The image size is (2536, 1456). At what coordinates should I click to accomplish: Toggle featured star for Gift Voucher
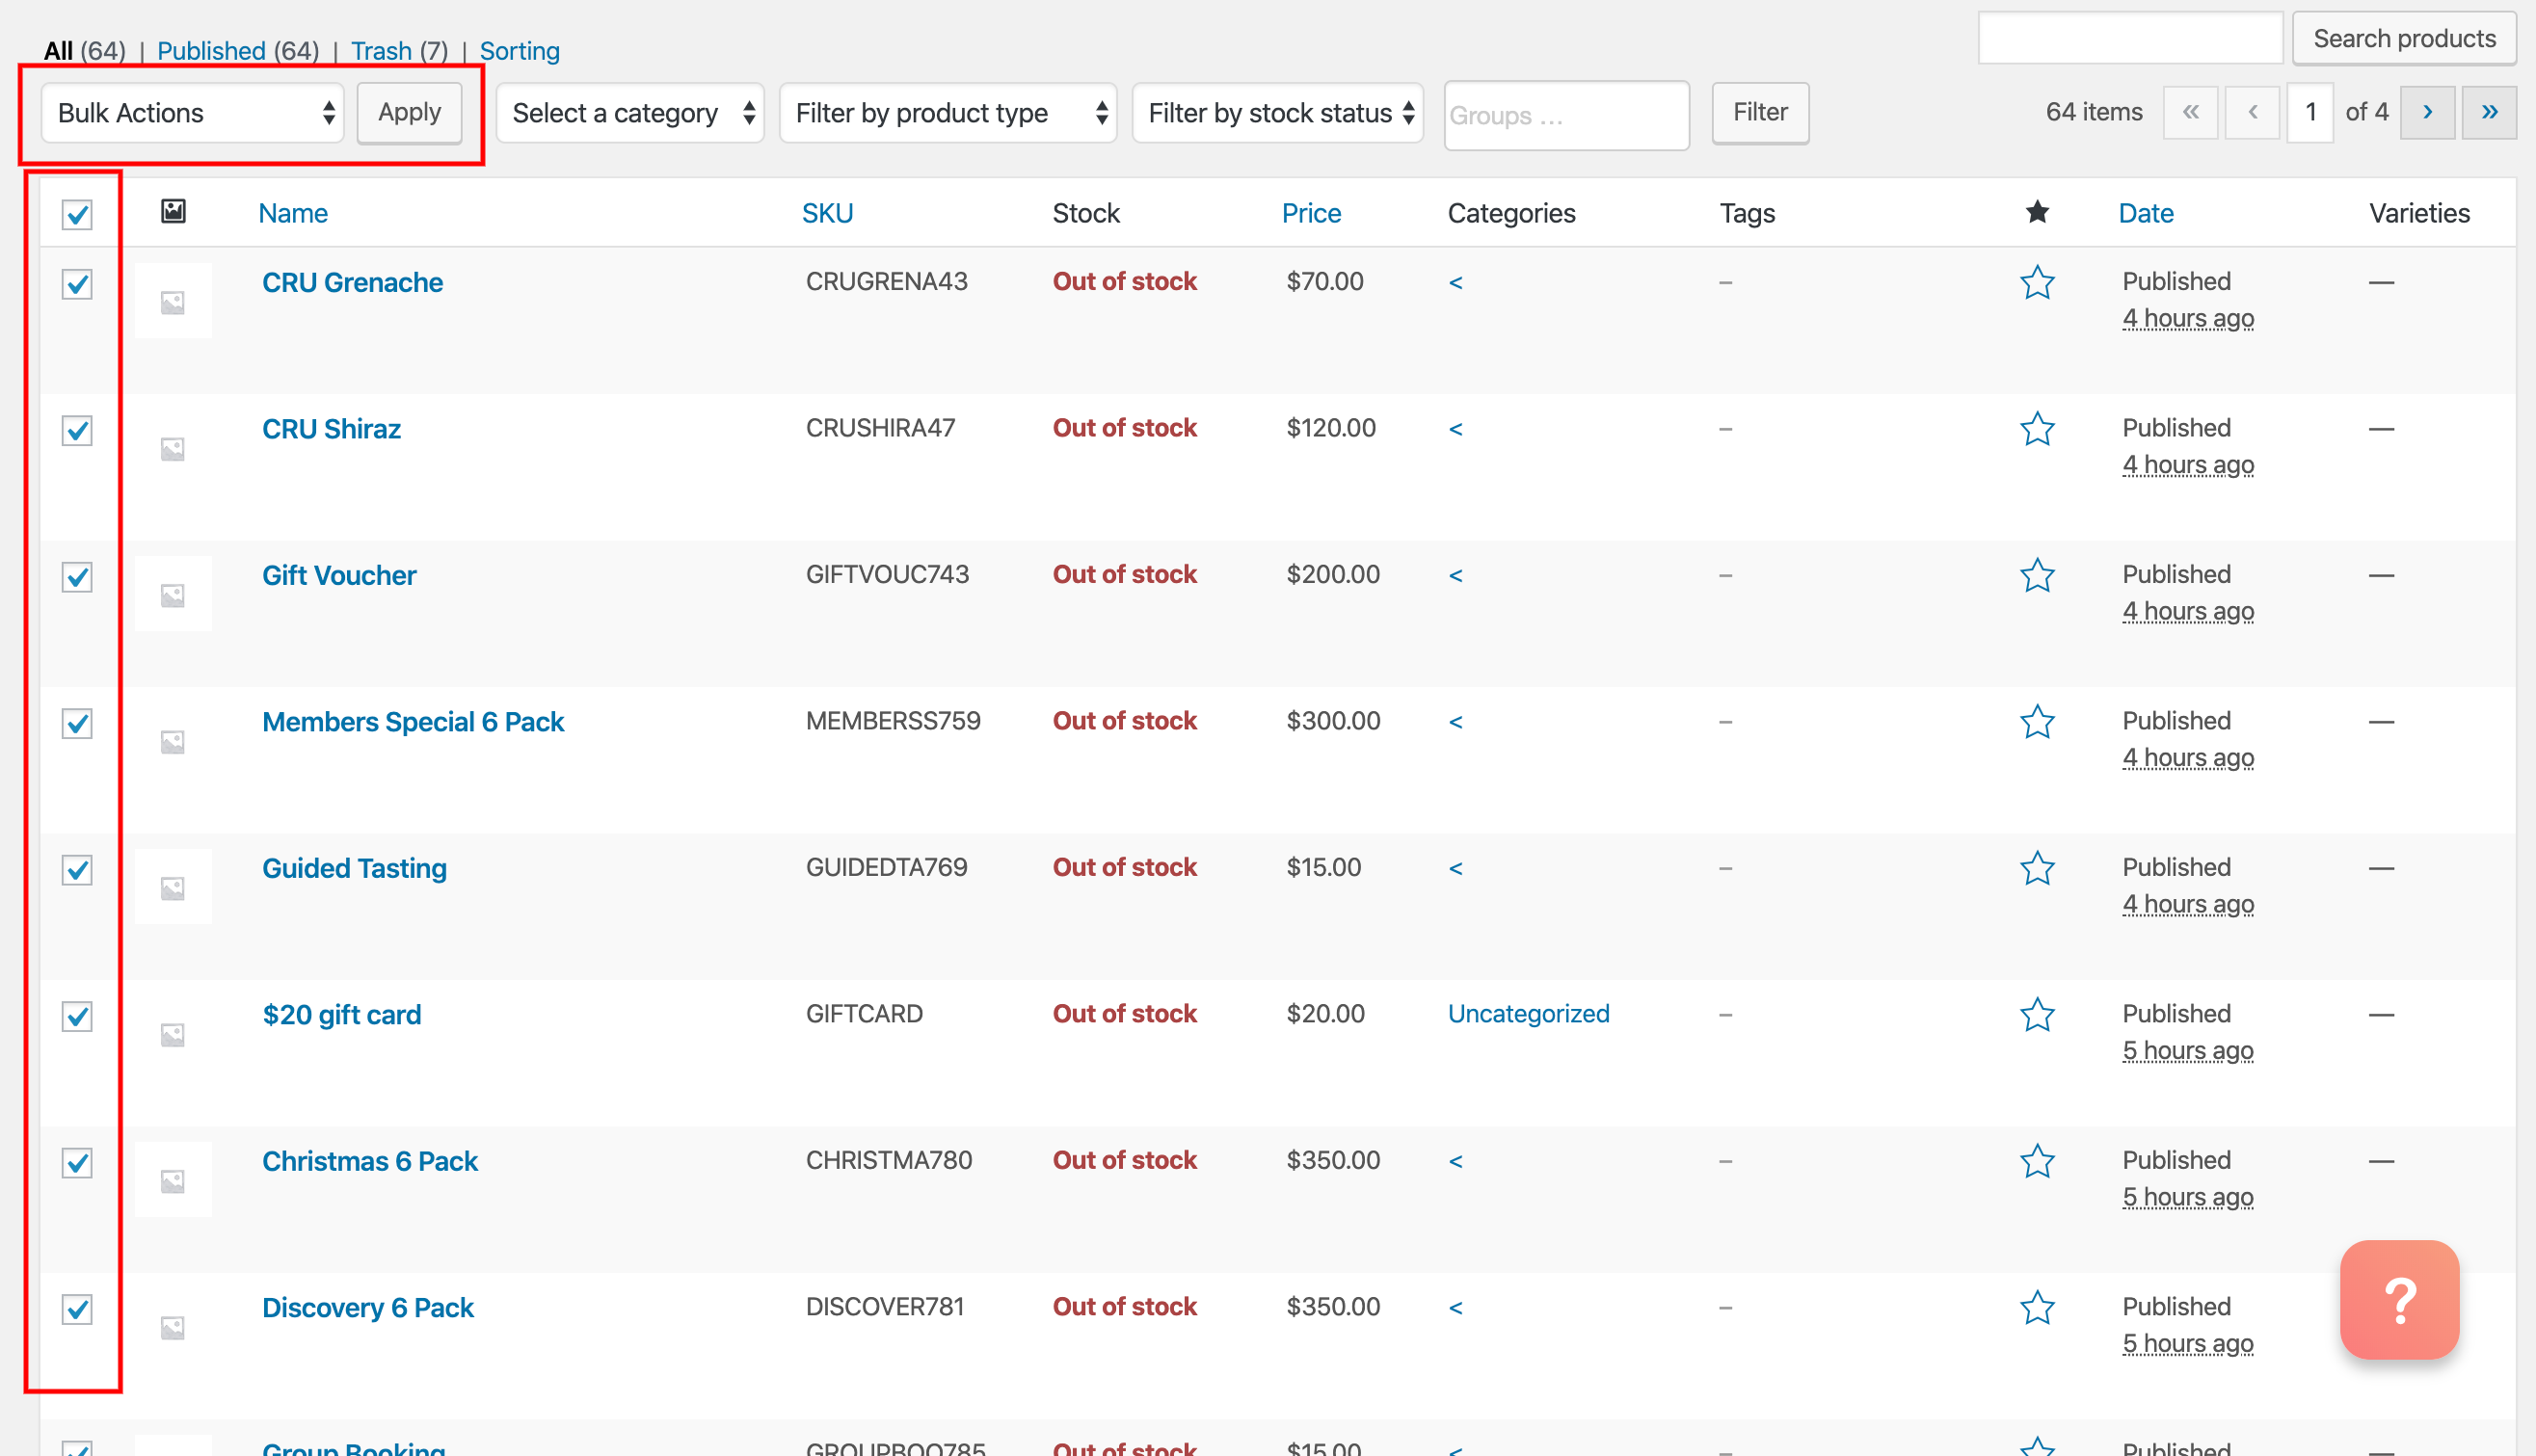point(2037,576)
